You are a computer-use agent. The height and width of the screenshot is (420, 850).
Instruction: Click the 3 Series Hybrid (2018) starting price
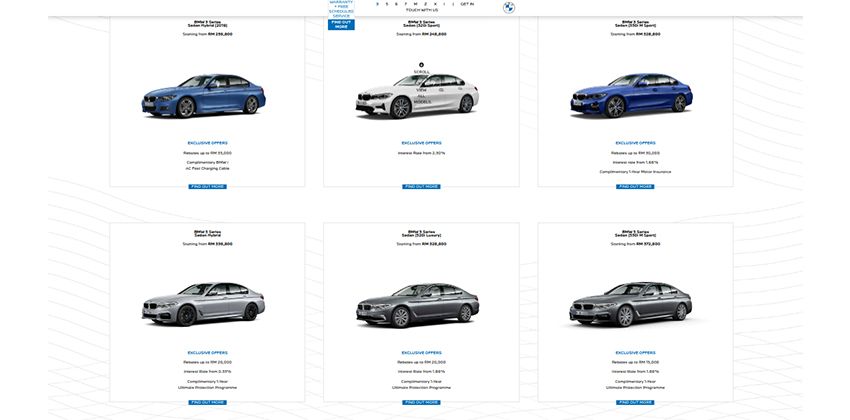(208, 34)
